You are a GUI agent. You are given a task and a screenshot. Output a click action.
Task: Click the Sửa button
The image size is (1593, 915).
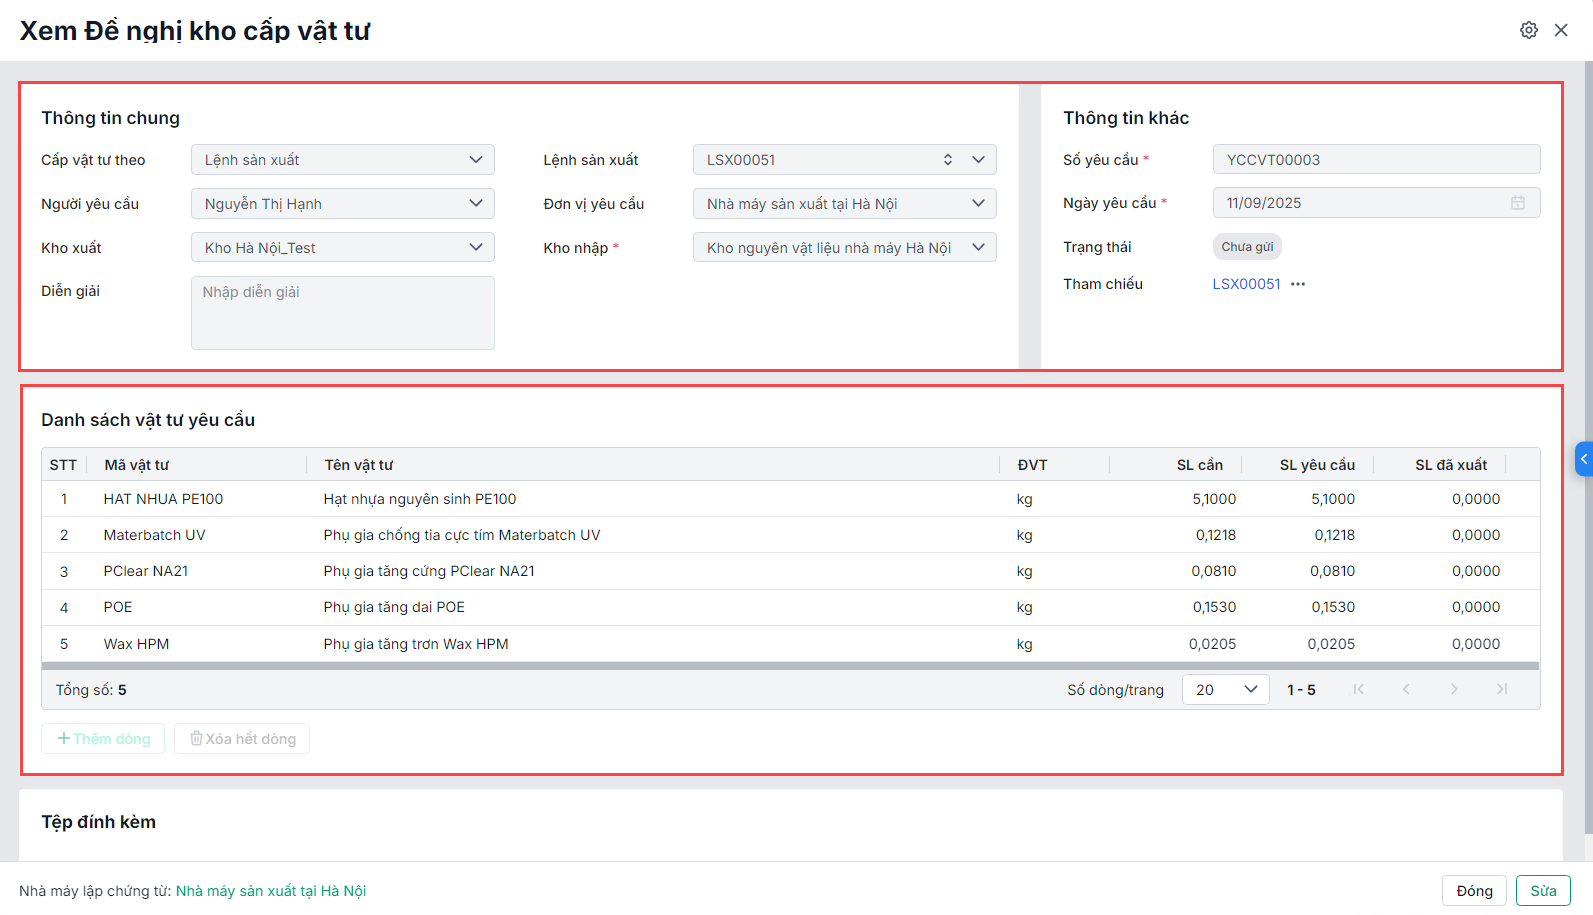(x=1542, y=891)
